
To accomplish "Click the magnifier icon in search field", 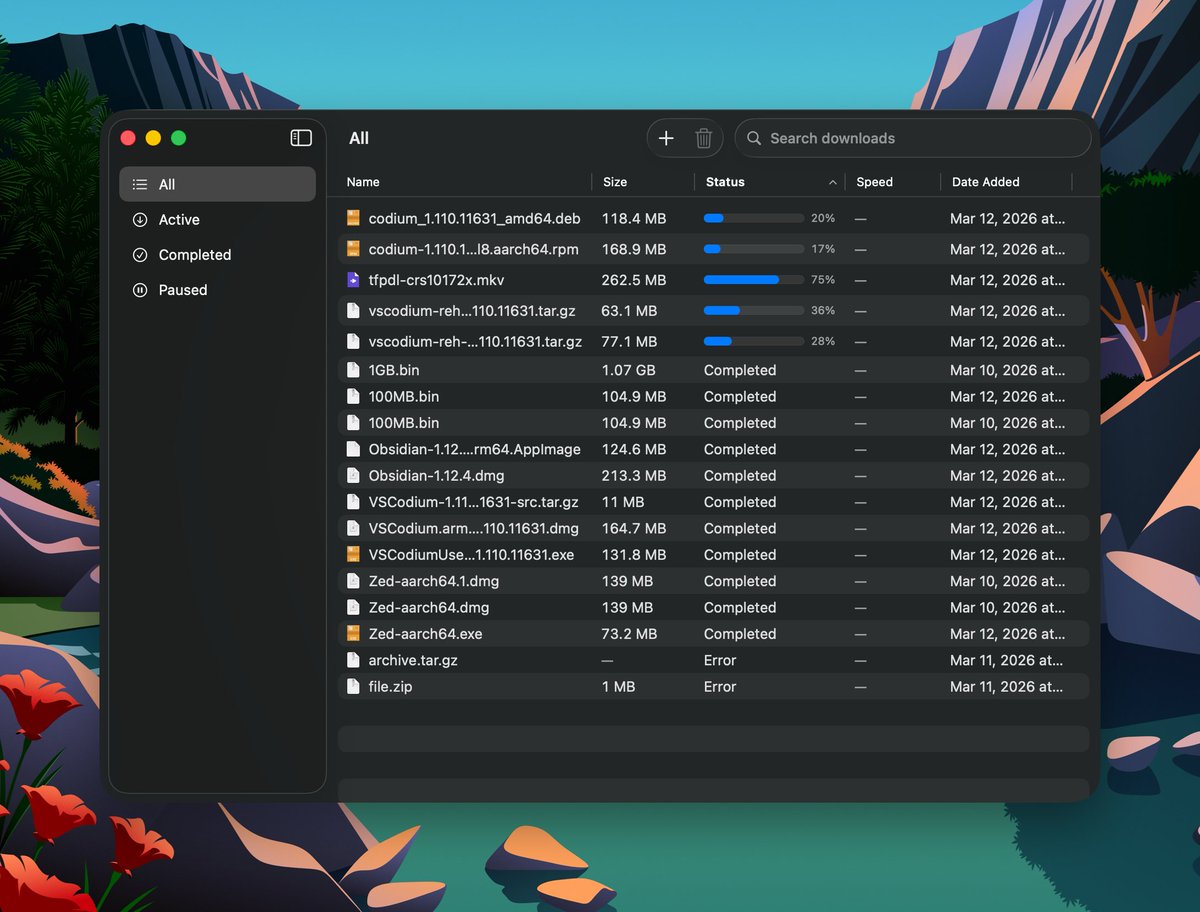I will click(x=754, y=138).
